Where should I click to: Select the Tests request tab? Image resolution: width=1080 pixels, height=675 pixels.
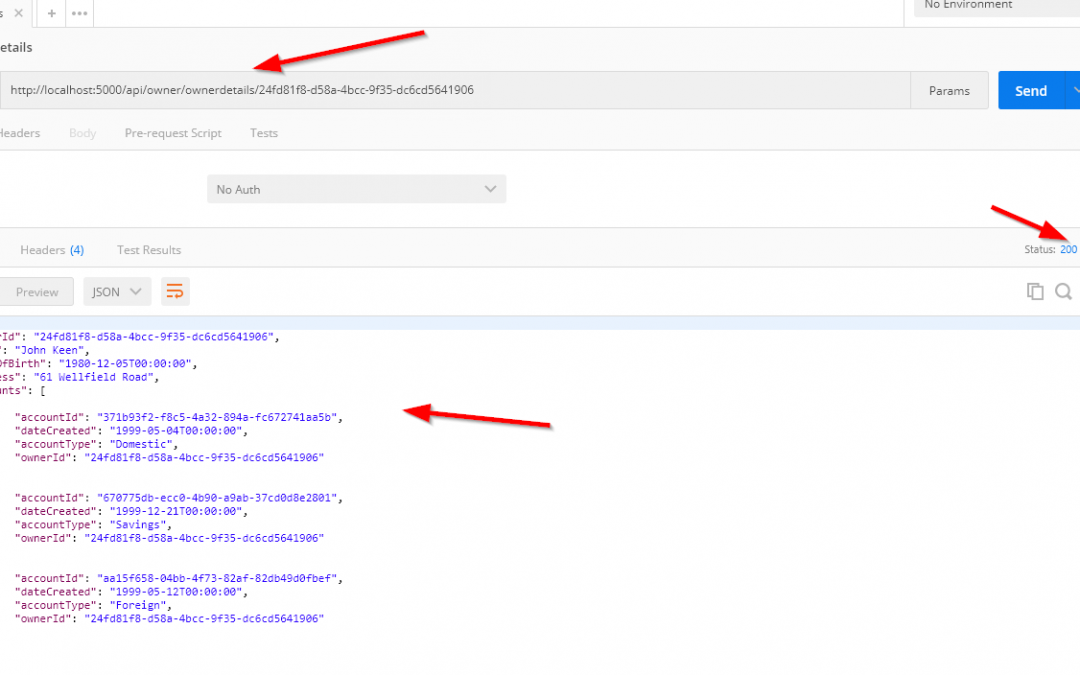click(264, 133)
